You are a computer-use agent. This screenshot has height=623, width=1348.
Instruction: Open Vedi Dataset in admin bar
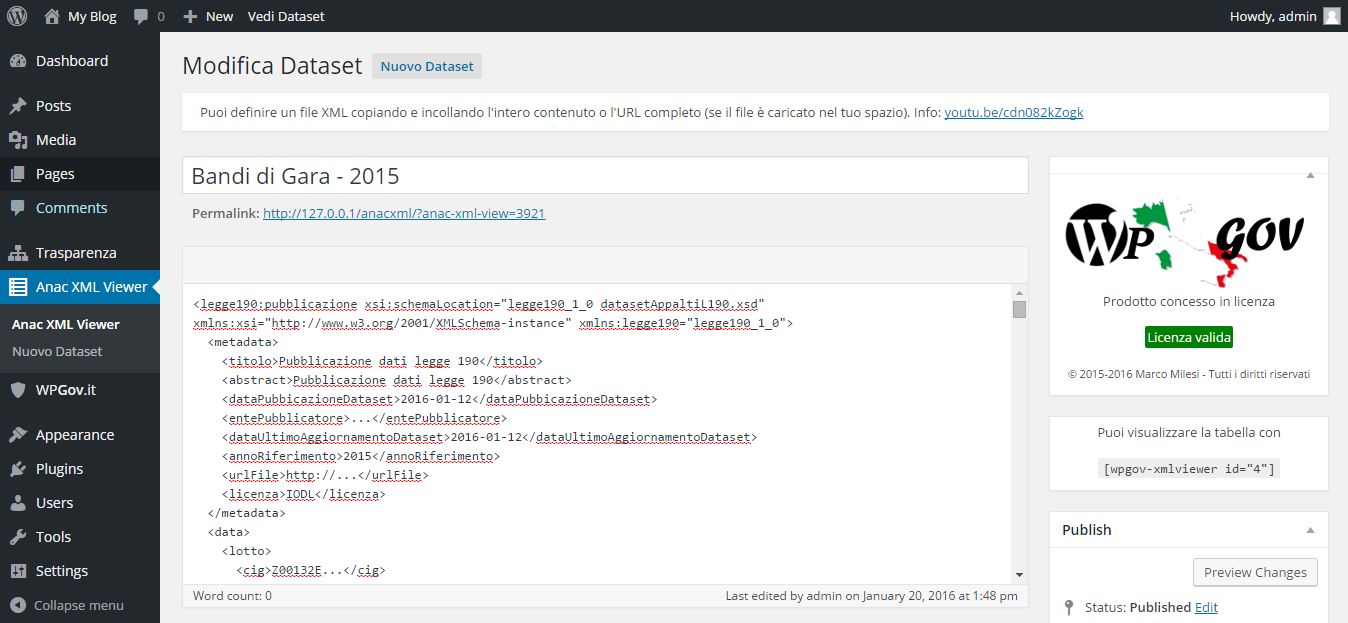286,16
